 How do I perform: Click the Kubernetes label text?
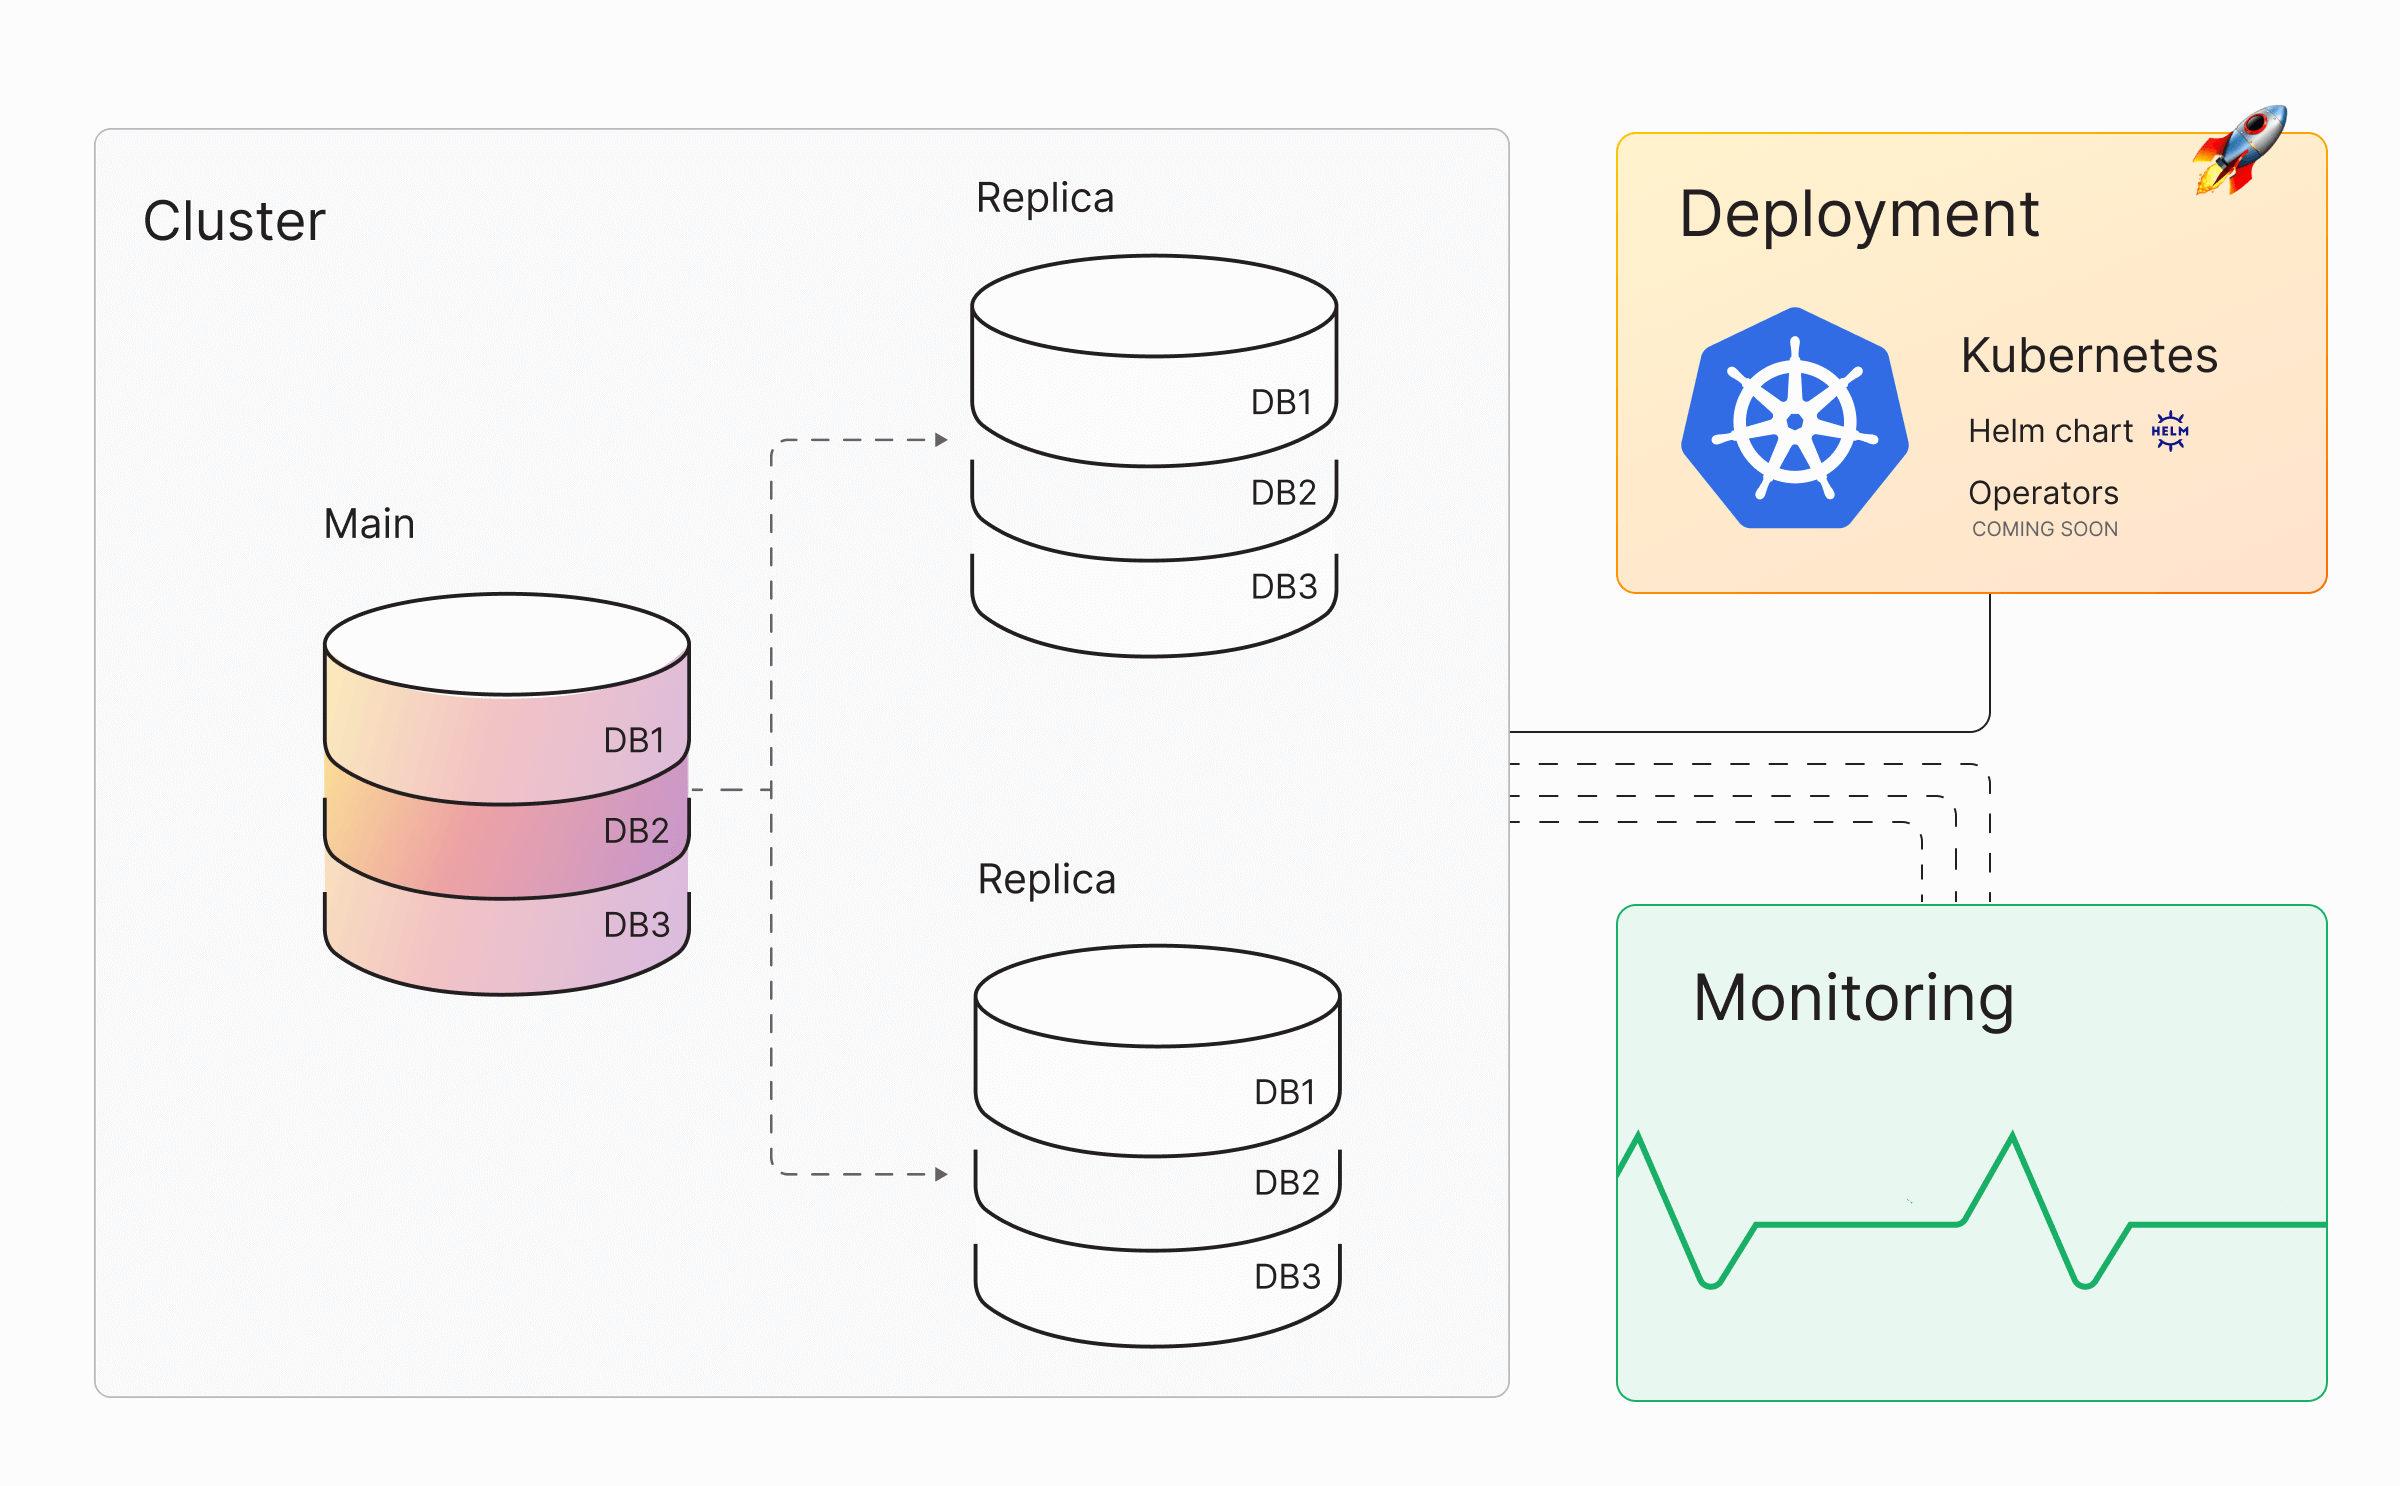coord(2088,355)
